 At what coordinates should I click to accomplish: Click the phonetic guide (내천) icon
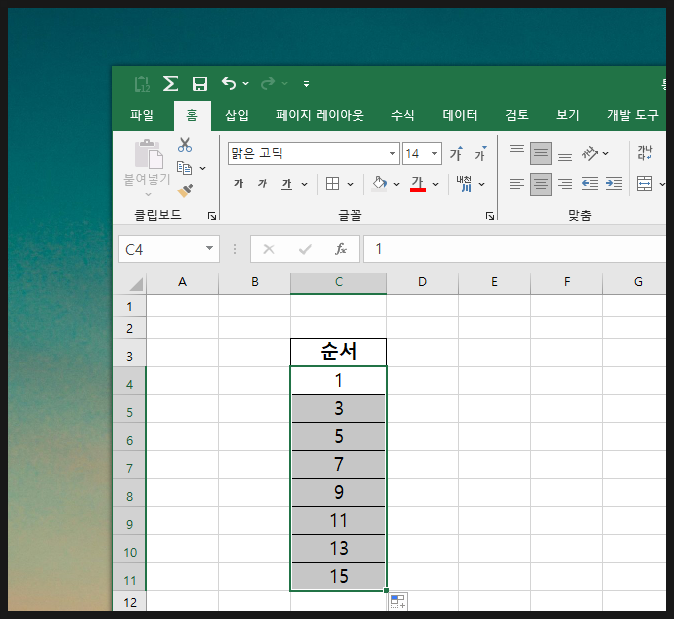click(x=464, y=184)
